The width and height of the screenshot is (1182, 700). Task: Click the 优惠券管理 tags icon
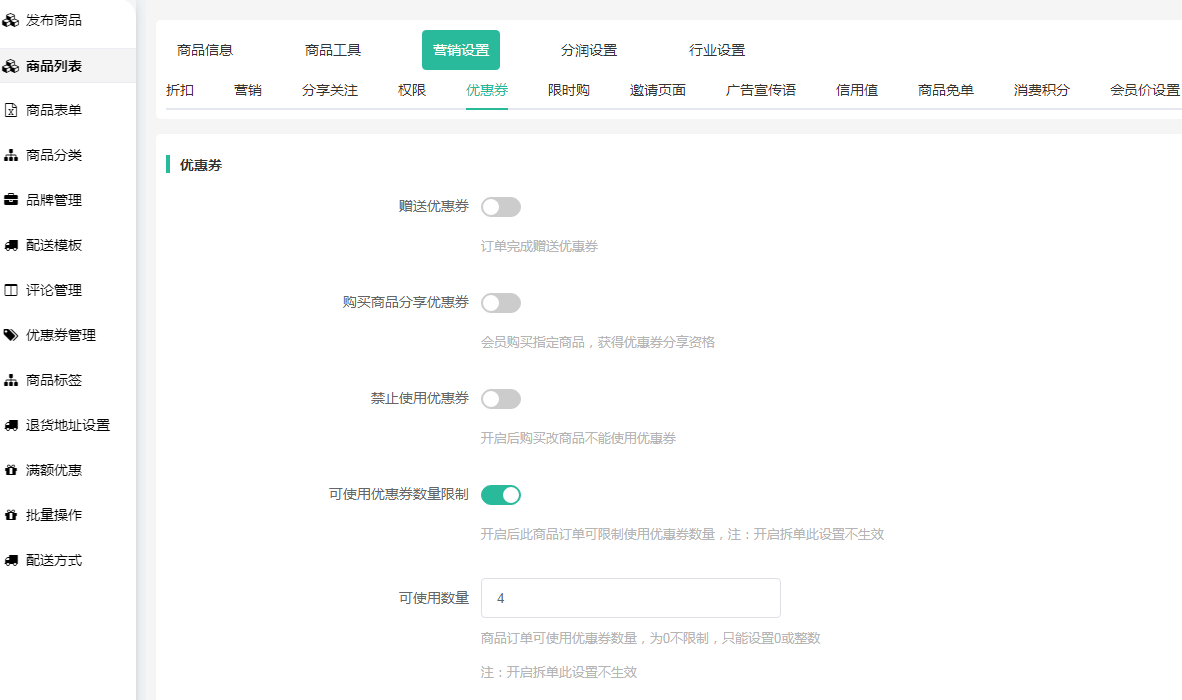11,335
